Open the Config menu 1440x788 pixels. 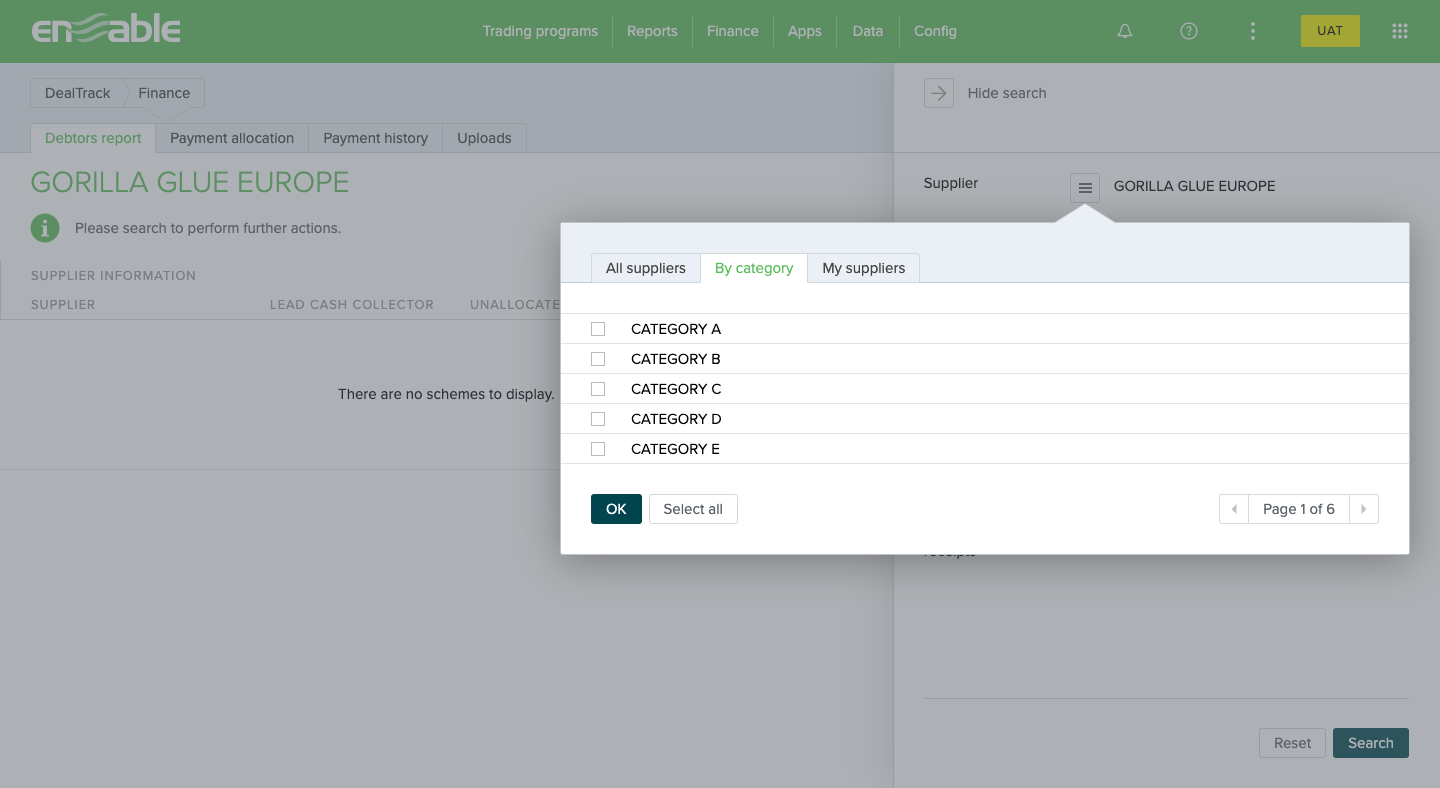click(x=935, y=31)
